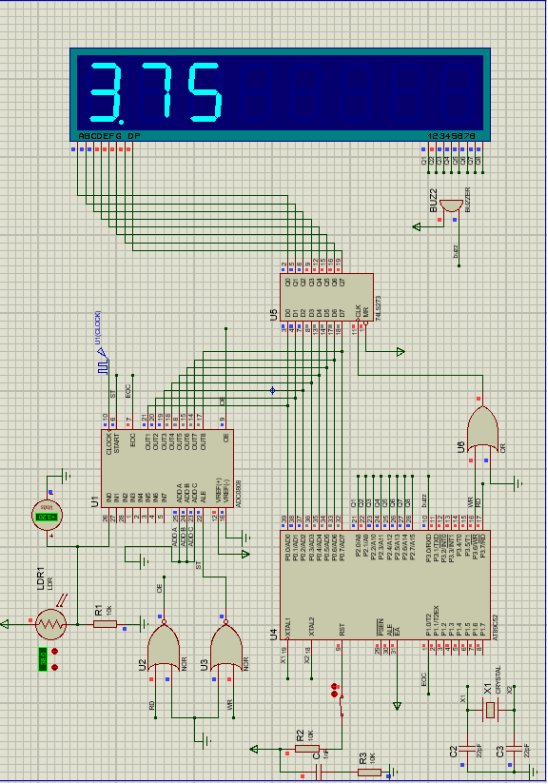Click the BUZ2 buzzer component
This screenshot has width=548, height=784.
452,206
